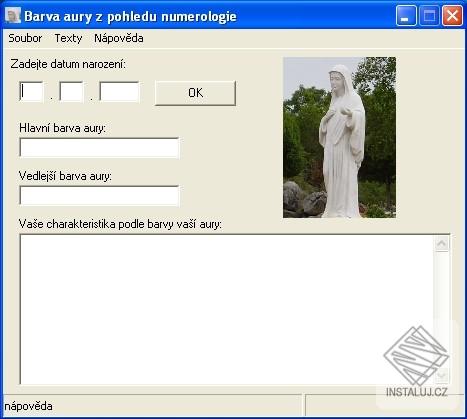Close the Barva aury window
The image size is (467, 419).
pyautogui.click(x=452, y=16)
